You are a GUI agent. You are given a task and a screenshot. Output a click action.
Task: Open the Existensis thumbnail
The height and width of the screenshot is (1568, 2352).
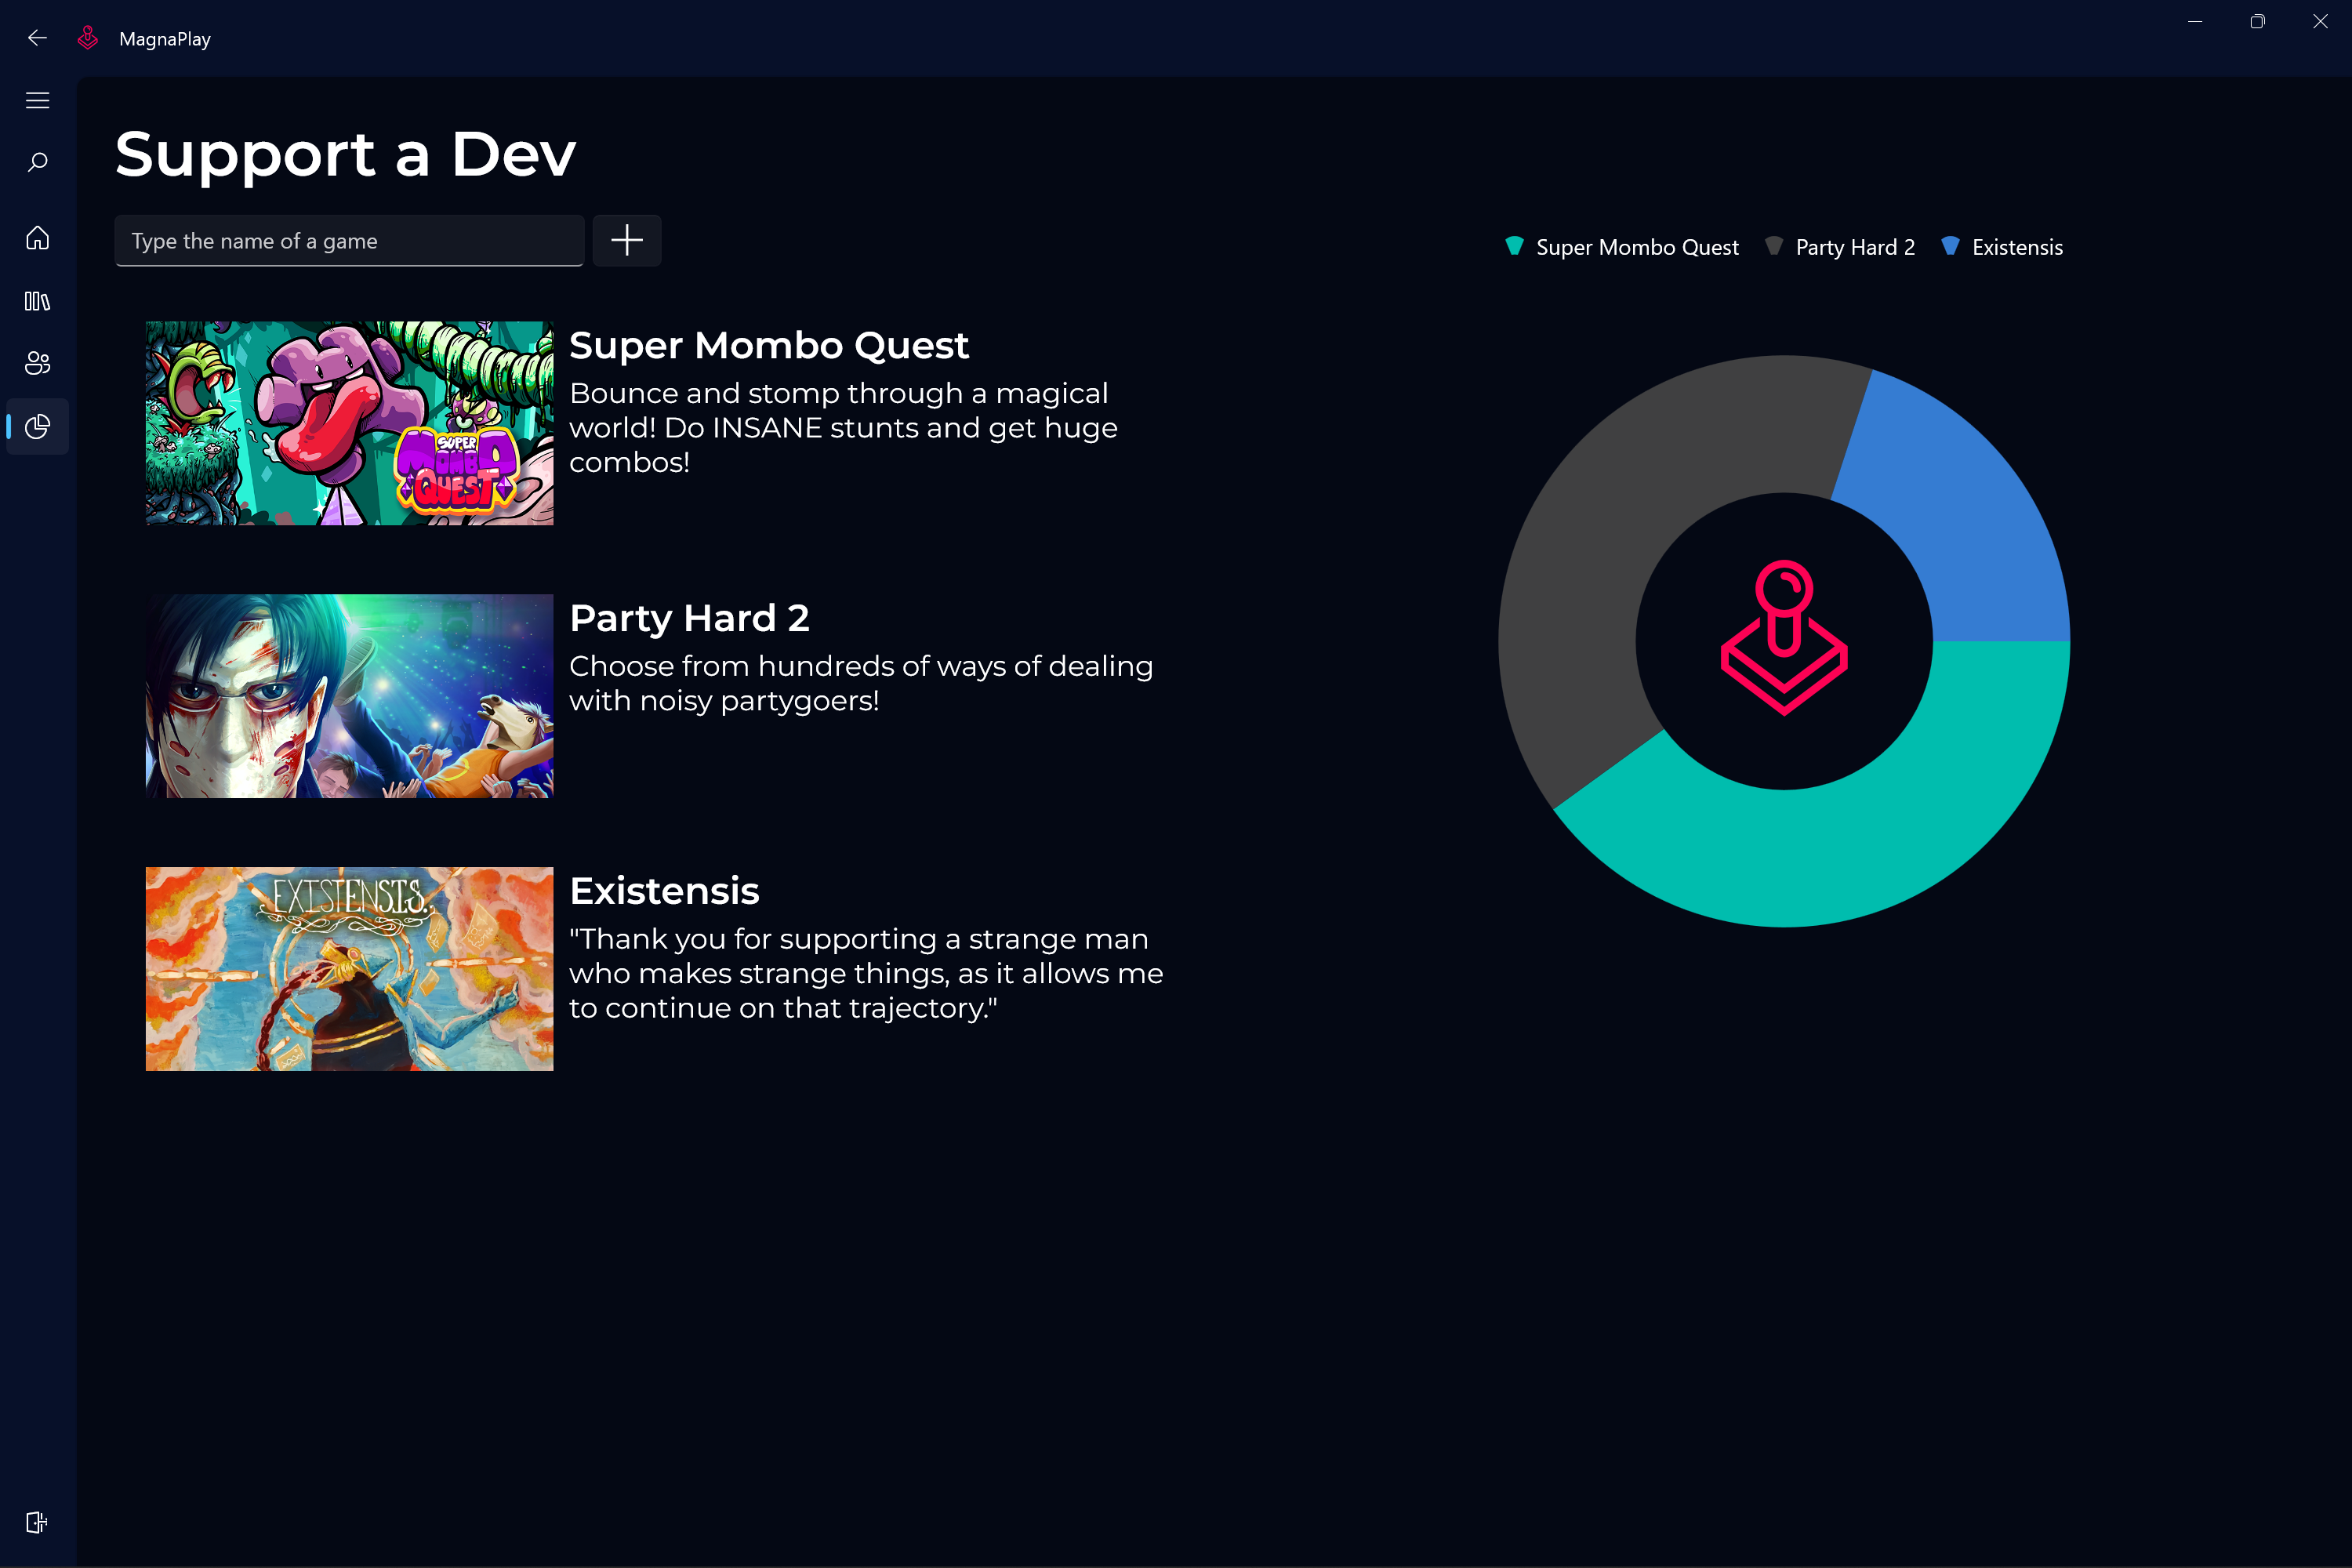[349, 969]
